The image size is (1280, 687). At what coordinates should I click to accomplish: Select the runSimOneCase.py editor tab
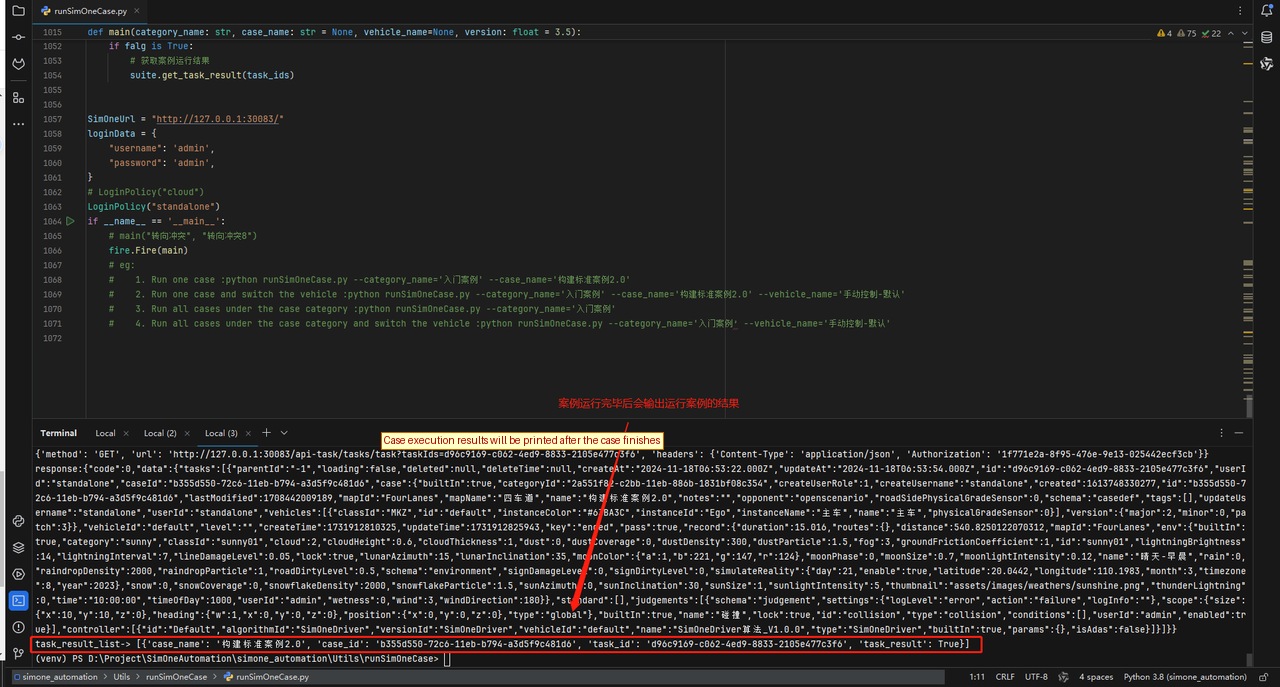(x=91, y=11)
